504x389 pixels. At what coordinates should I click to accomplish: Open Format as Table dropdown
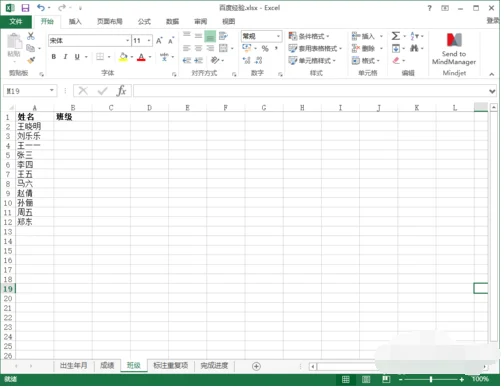pos(315,49)
